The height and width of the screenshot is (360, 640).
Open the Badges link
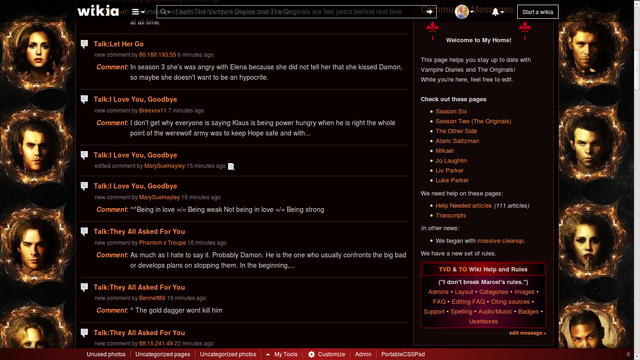tap(528, 311)
